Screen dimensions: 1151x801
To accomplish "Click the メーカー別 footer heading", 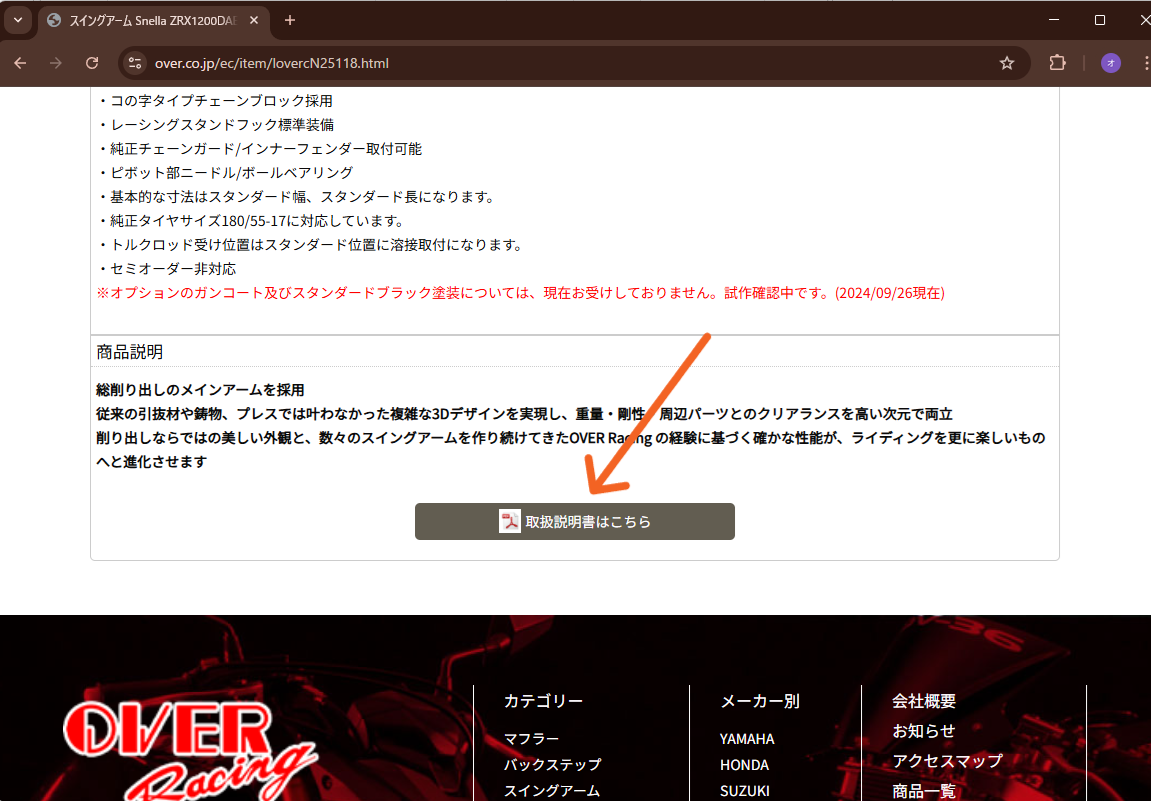I will pos(760,701).
